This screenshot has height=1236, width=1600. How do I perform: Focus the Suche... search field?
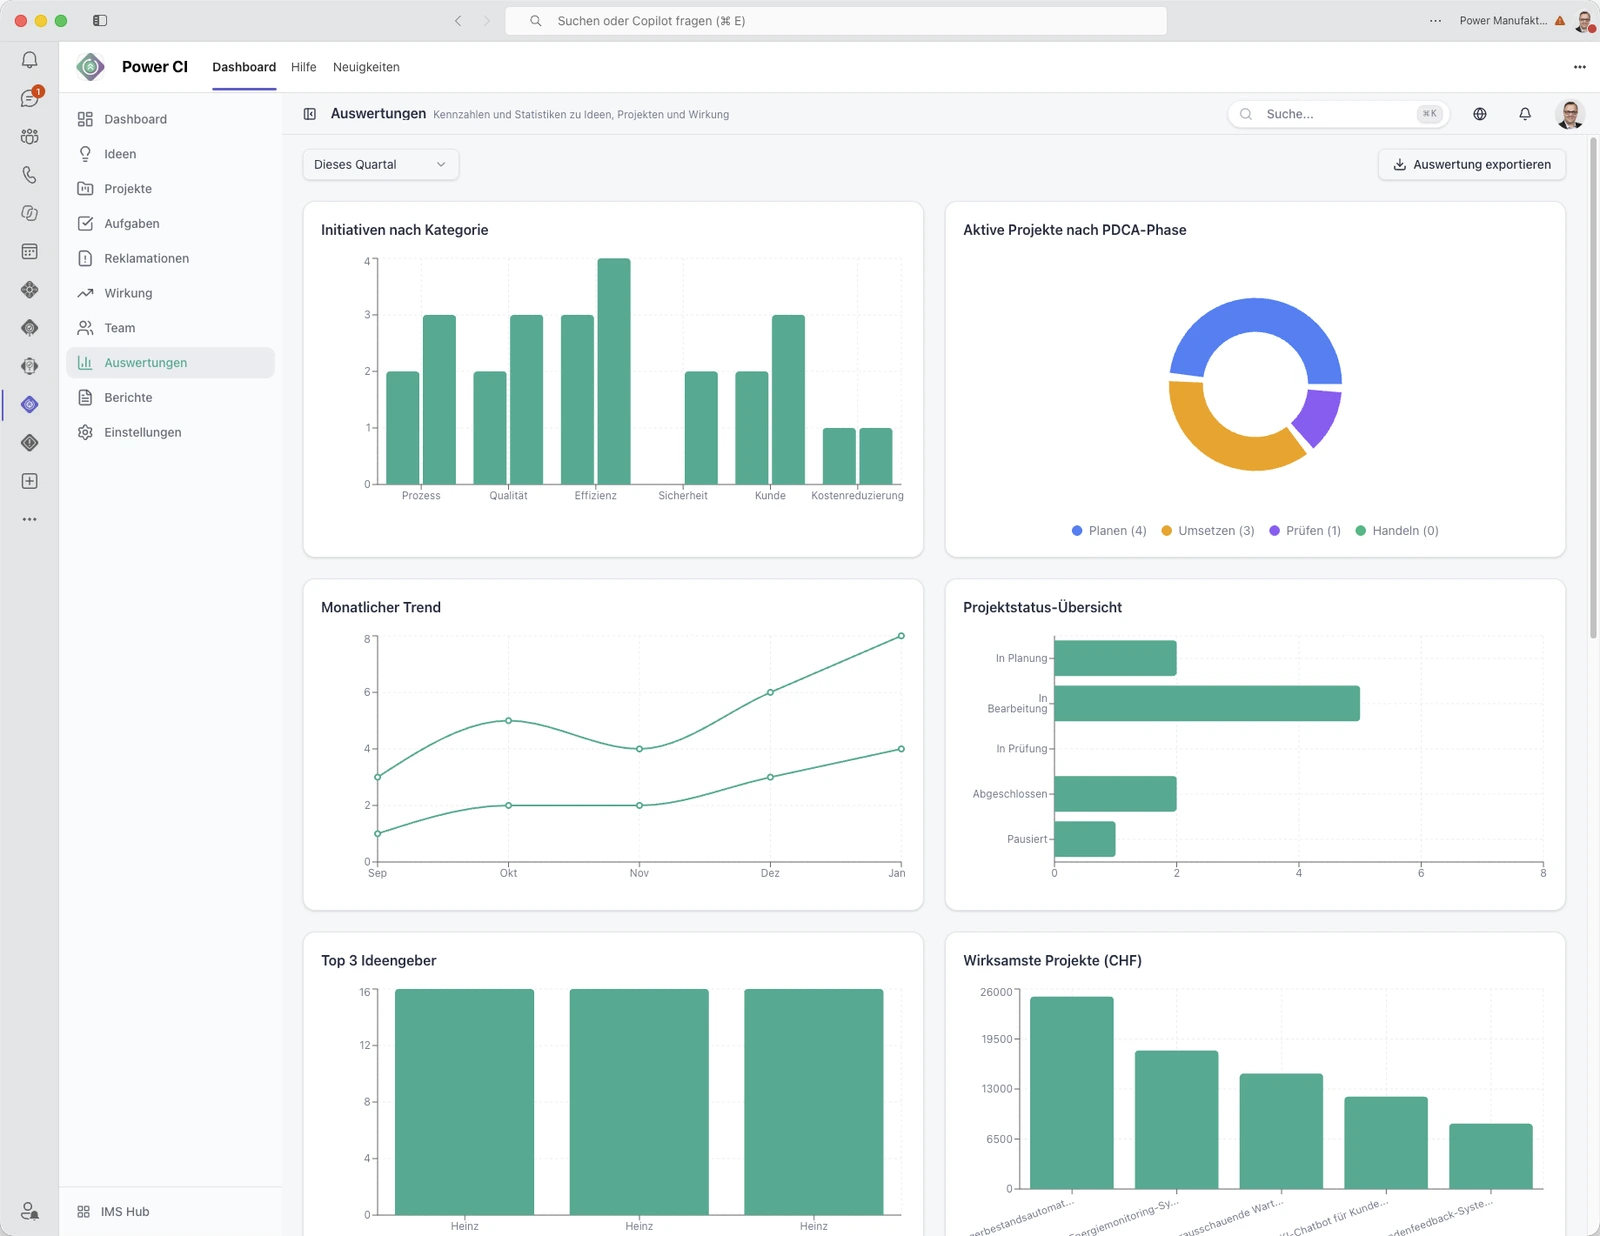(1337, 114)
